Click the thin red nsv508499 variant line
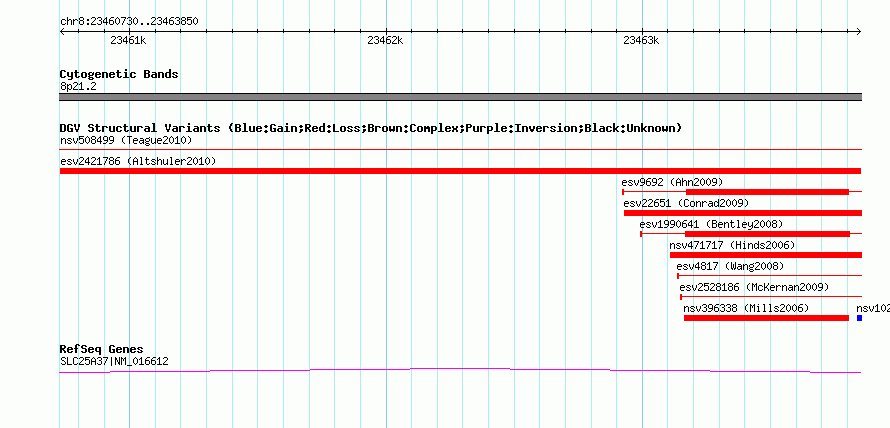Viewport: 890px width, 428px height. [460, 149]
